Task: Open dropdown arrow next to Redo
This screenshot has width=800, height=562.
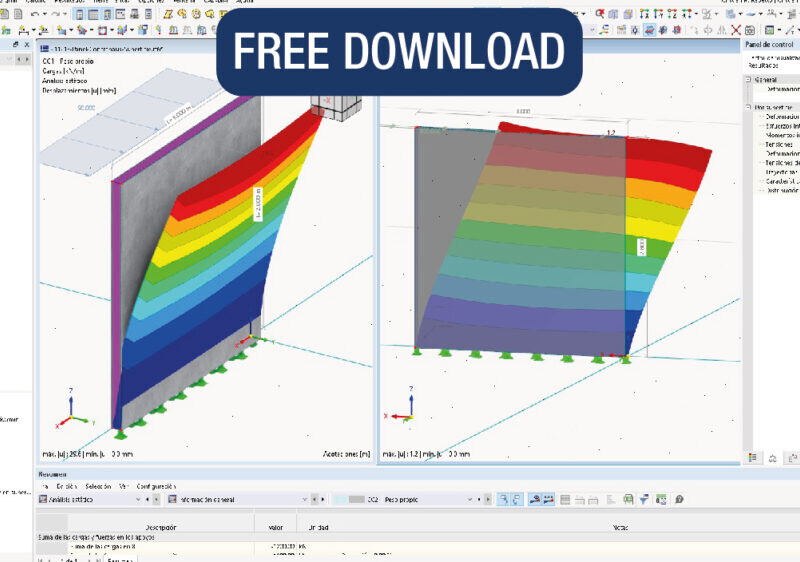Action: pyautogui.click(x=67, y=14)
